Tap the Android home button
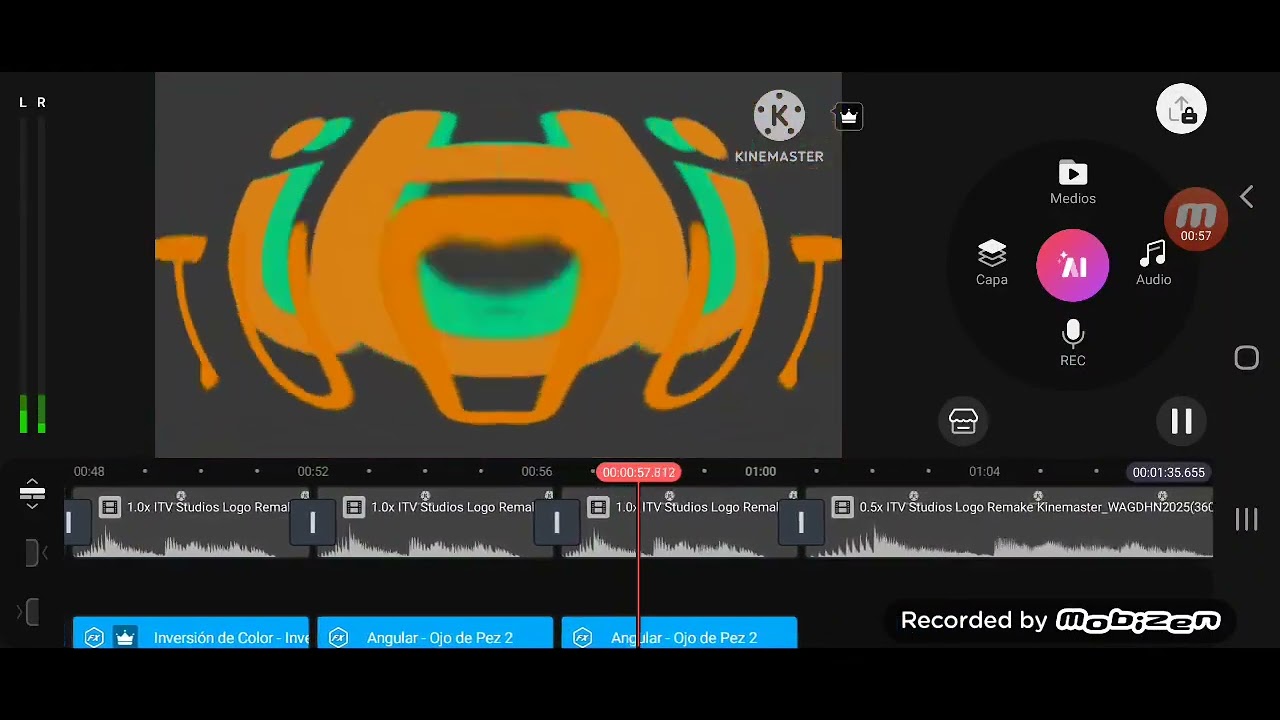Screen dimensions: 1280x720 [x=1246, y=358]
